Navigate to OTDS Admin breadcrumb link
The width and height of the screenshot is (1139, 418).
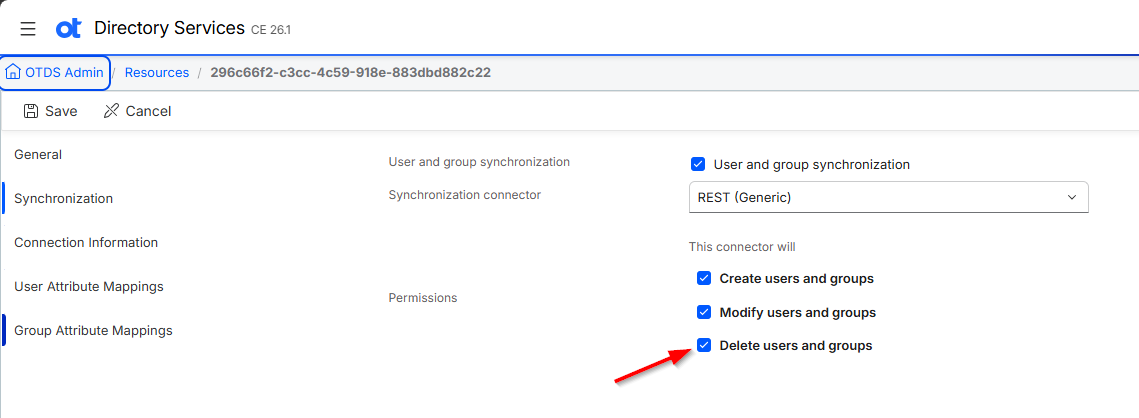pos(64,73)
